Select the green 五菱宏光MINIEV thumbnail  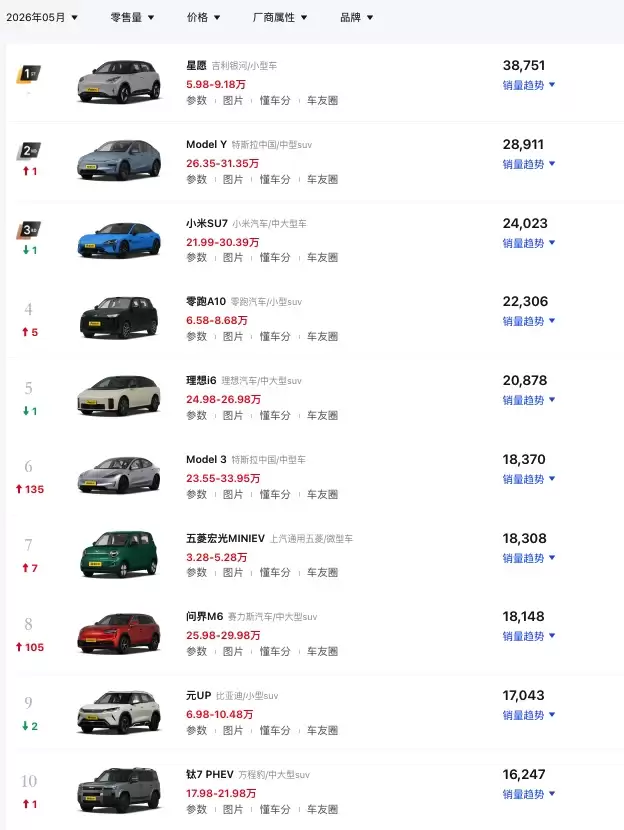coord(119,554)
